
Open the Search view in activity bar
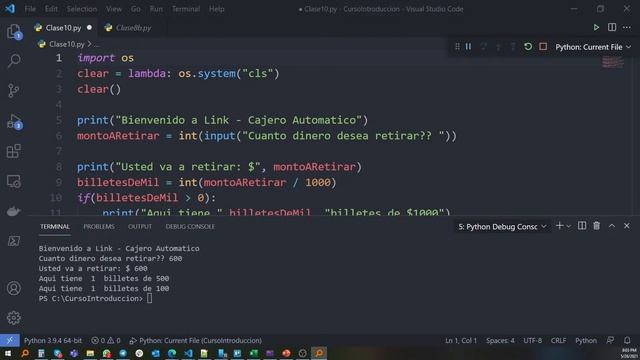point(14,61)
